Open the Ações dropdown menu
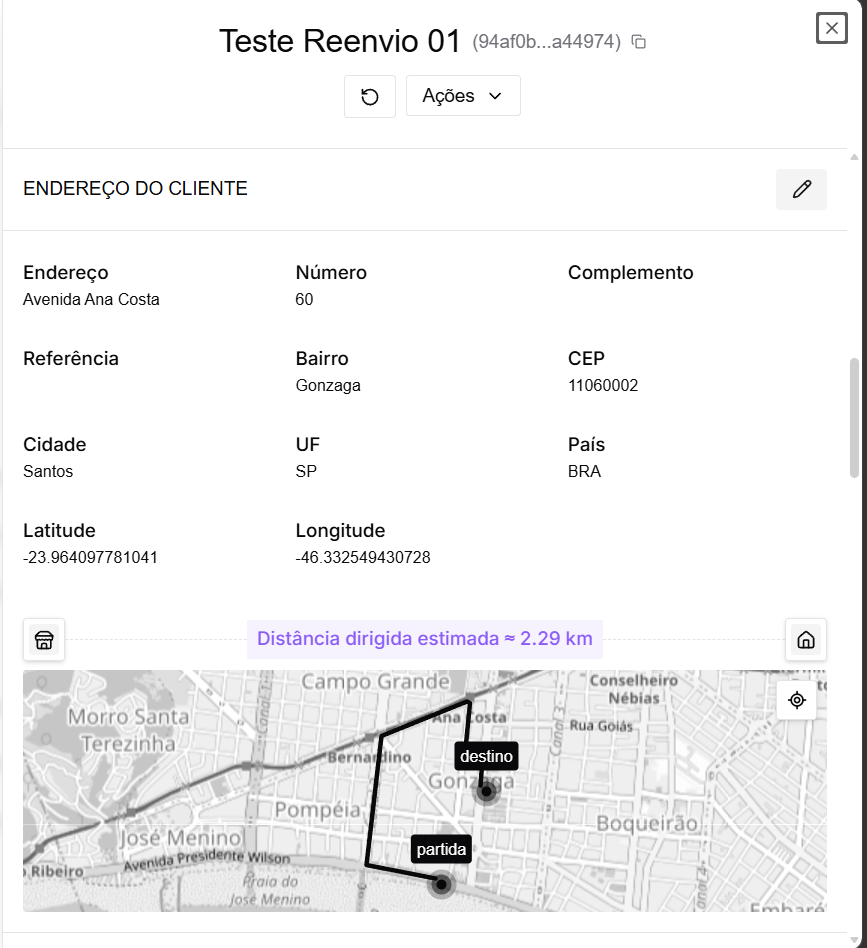 pos(463,96)
